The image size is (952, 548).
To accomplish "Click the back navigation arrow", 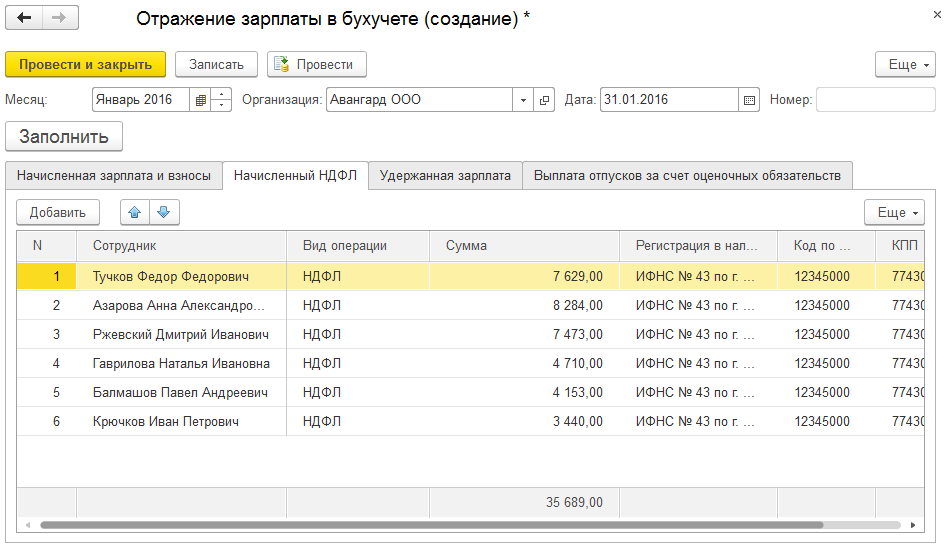I will pyautogui.click(x=25, y=18).
